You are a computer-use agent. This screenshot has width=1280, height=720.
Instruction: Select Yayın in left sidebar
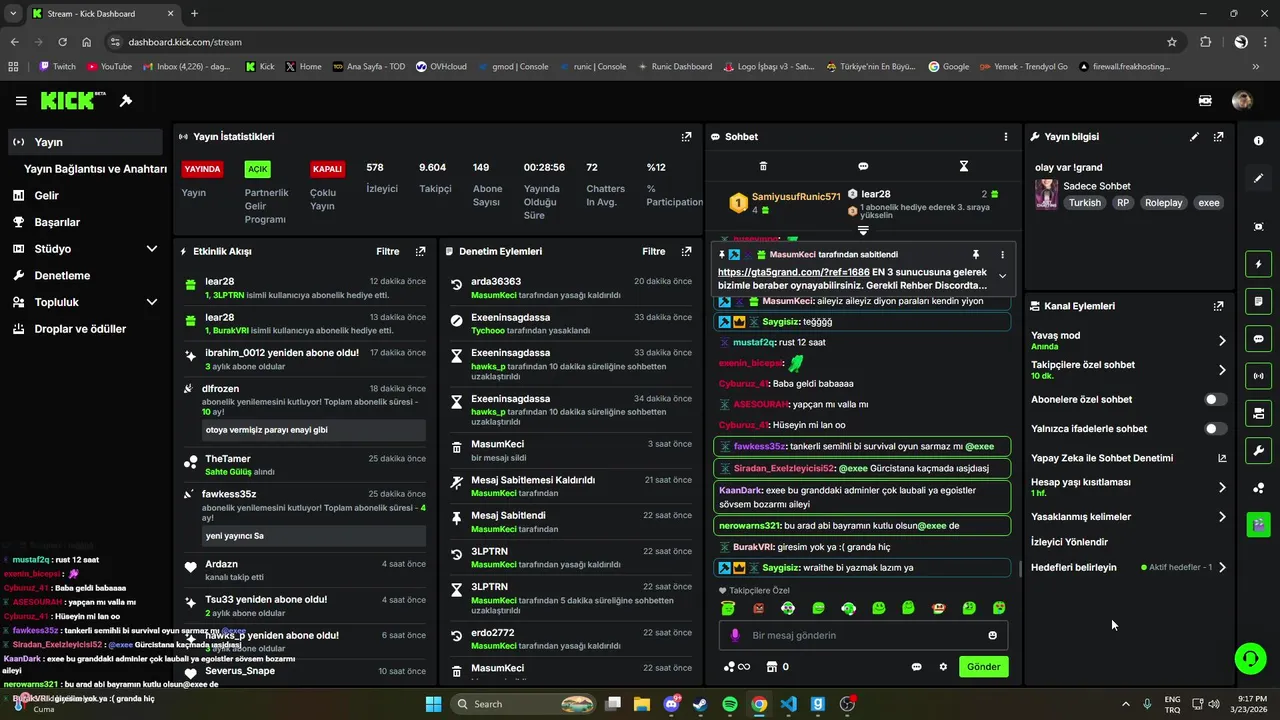click(85, 142)
